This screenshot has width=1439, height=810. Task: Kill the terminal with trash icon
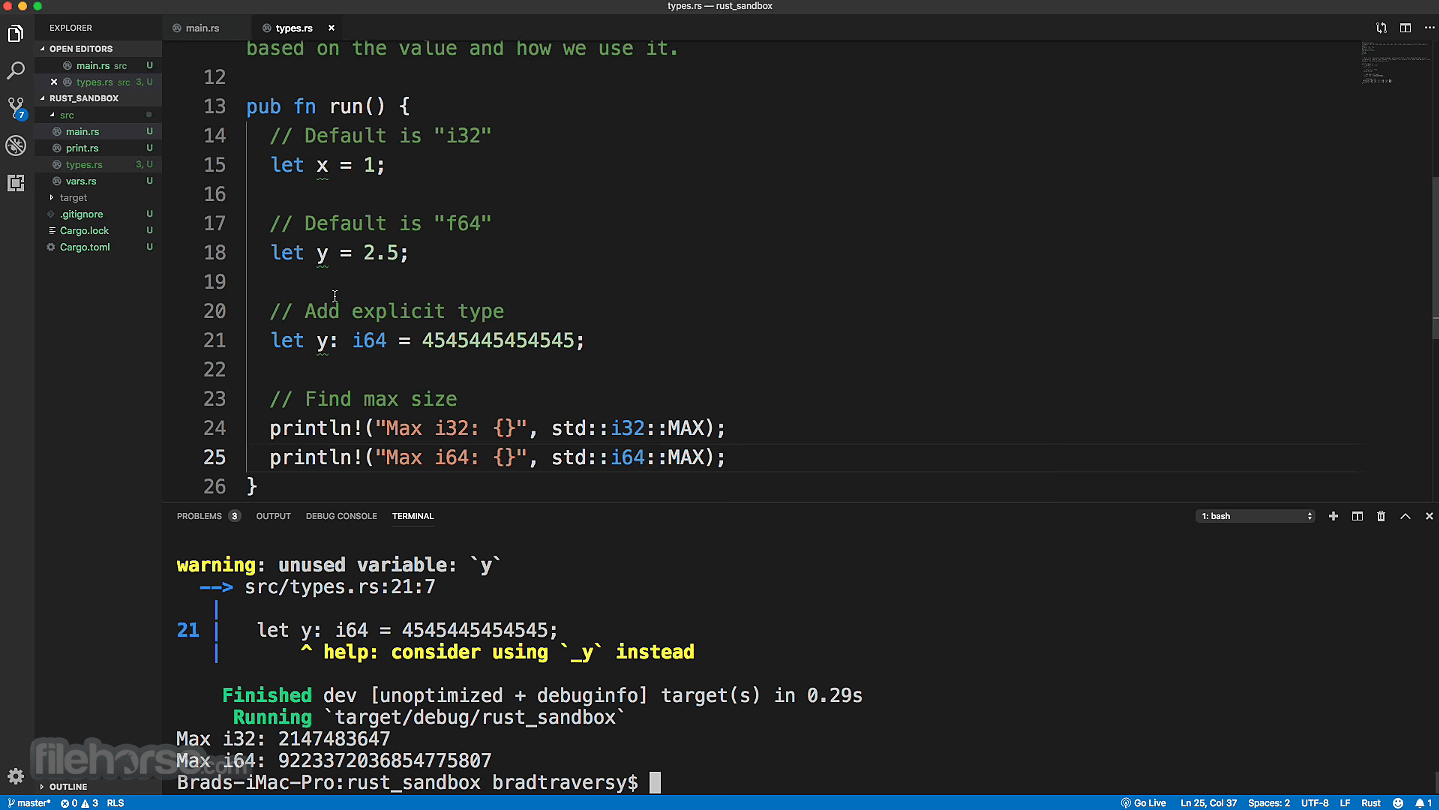pyautogui.click(x=1381, y=516)
